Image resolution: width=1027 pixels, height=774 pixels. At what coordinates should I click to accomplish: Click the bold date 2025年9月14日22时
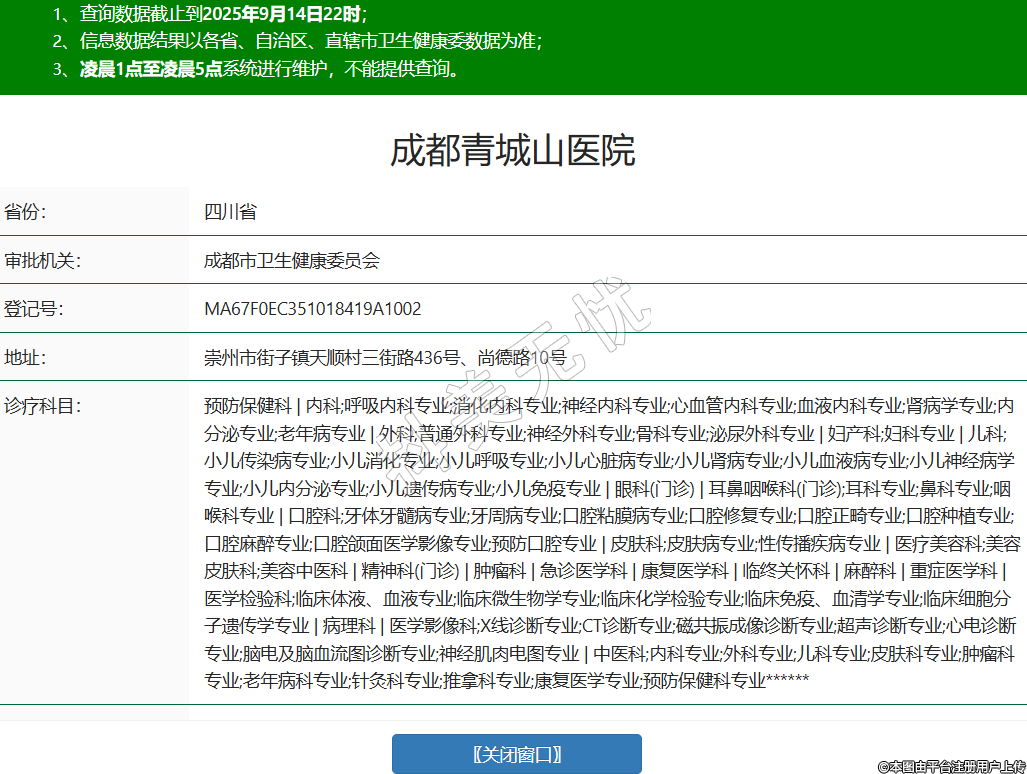[x=289, y=14]
